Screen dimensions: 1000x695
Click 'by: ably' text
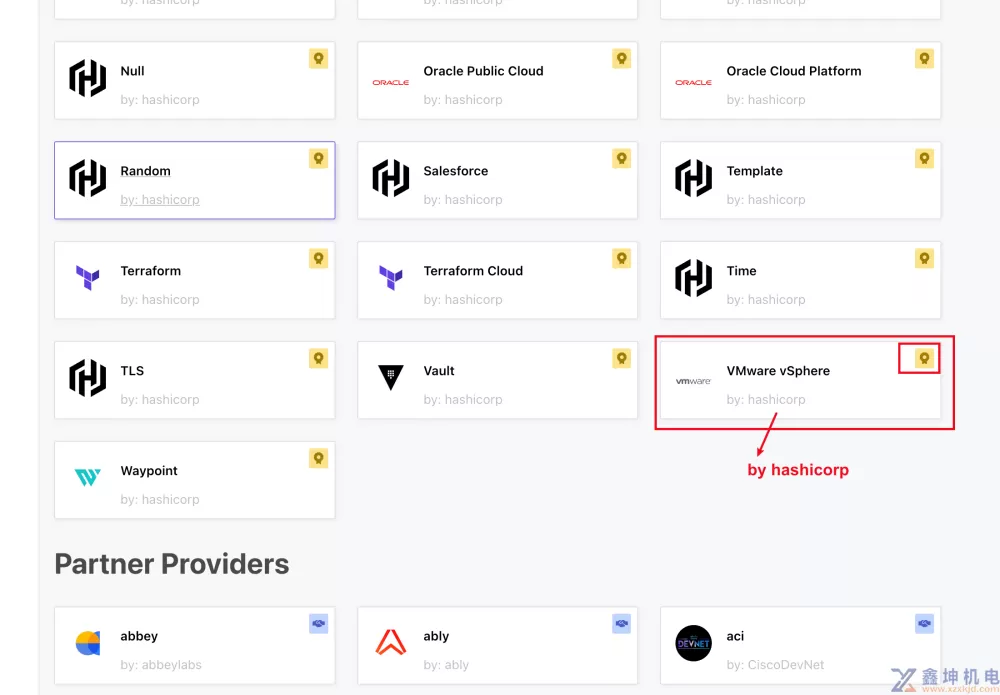pyautogui.click(x=446, y=665)
